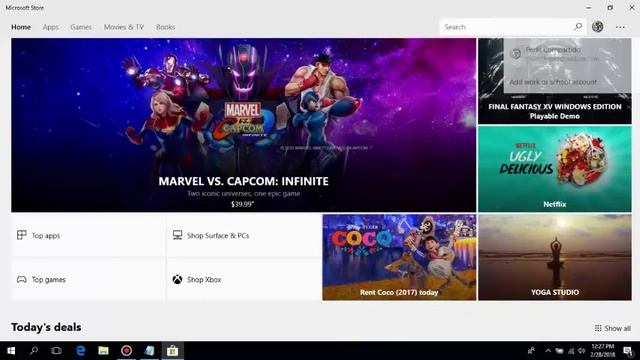640x360 pixels.
Task: Click the Top apps grid icon
Action: 22,235
